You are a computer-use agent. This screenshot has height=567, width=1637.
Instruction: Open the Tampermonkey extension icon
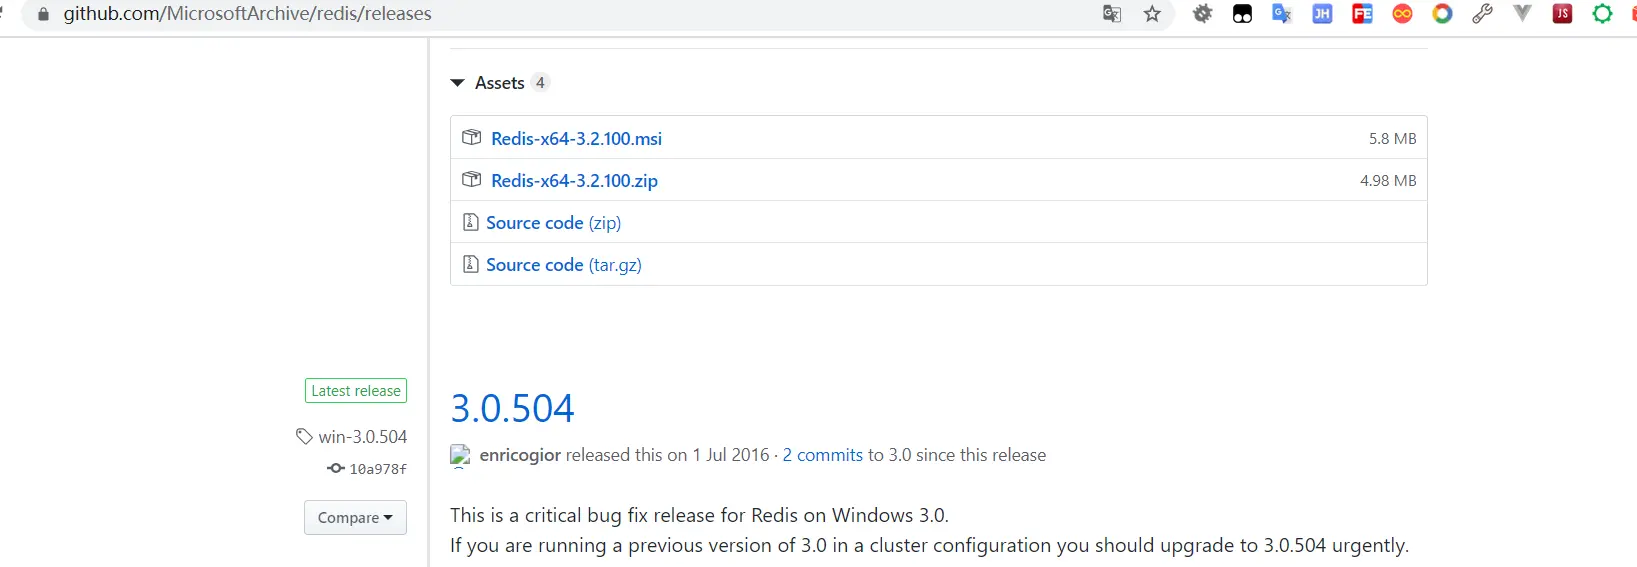click(x=1242, y=14)
